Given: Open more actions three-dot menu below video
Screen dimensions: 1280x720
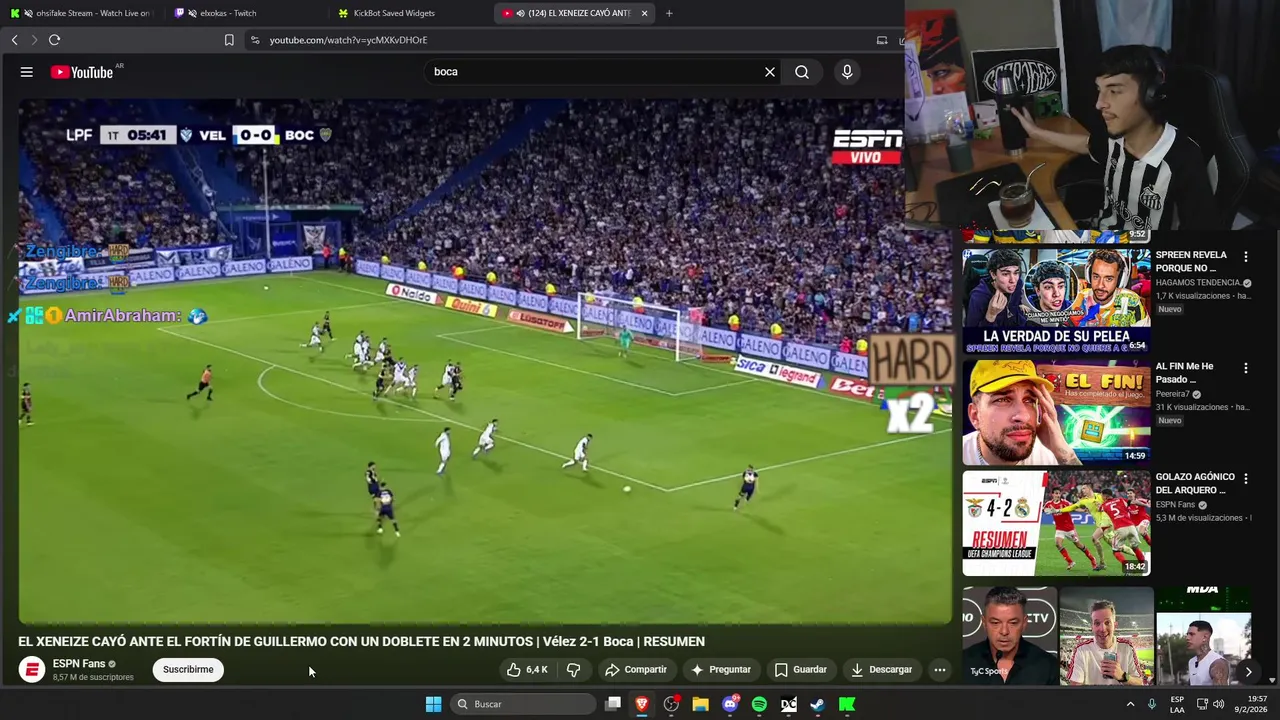Looking at the screenshot, I should point(939,669).
